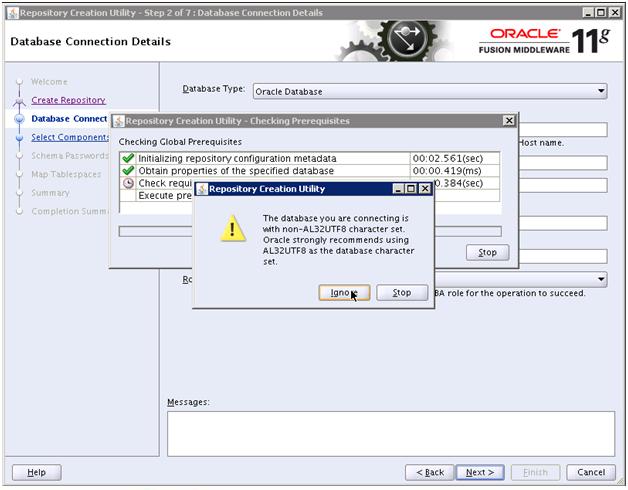Click the AL32UTF8 warning message text
Screen dimensions: 628x490
click(338, 240)
